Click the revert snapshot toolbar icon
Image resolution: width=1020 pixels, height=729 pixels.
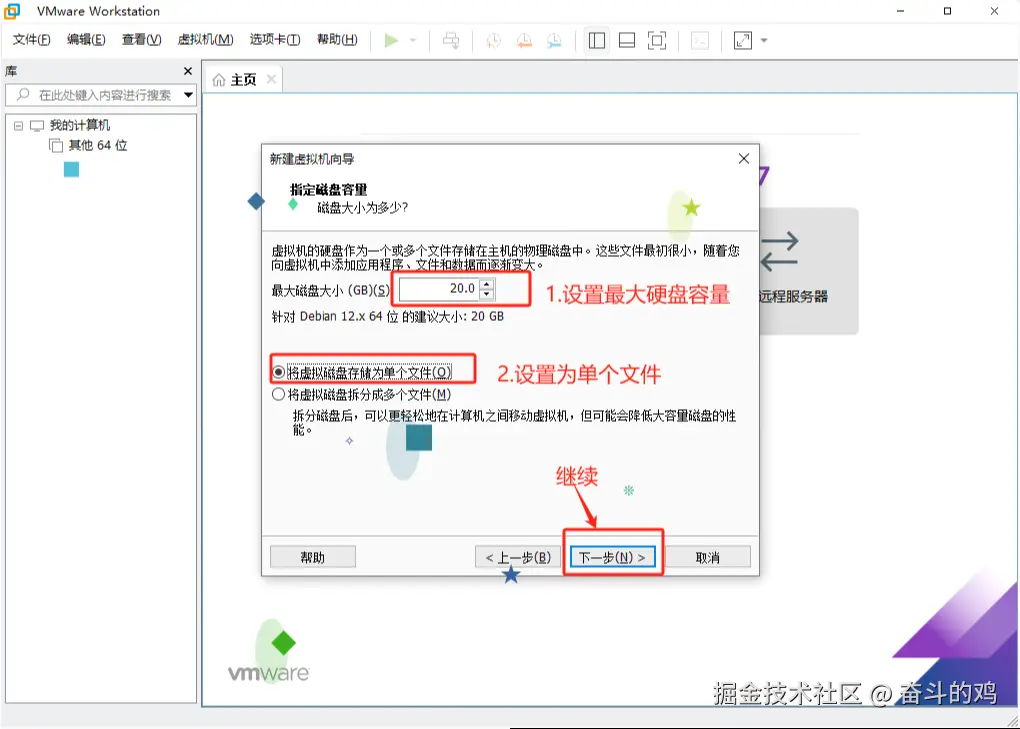[524, 40]
